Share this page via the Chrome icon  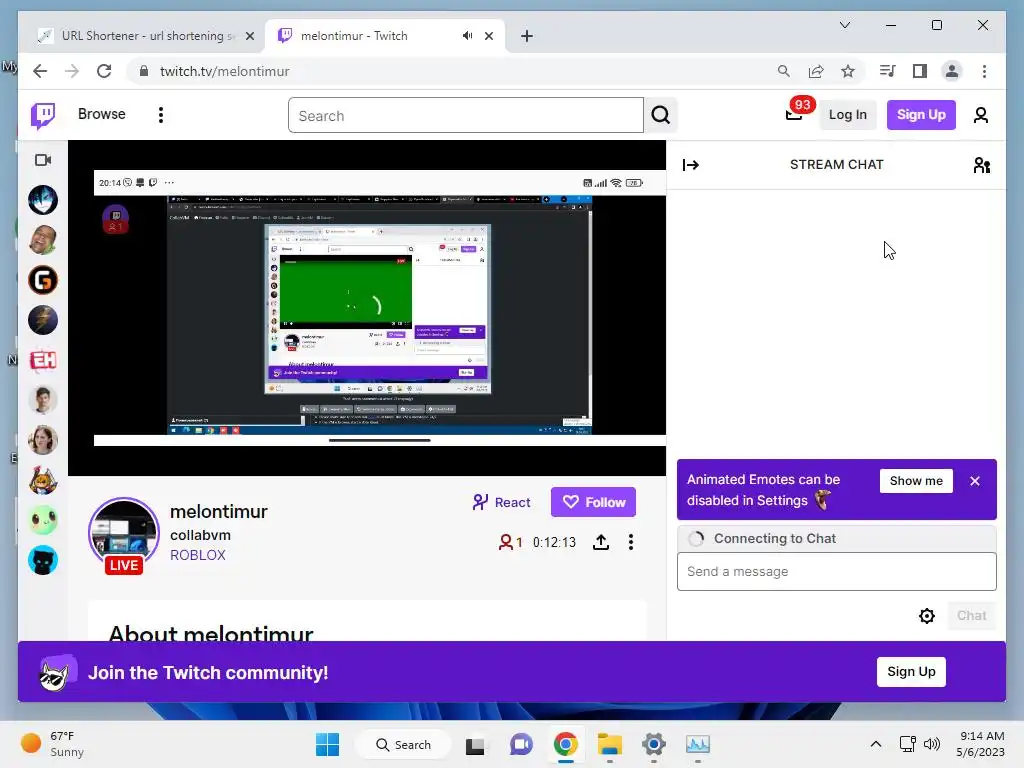(816, 71)
